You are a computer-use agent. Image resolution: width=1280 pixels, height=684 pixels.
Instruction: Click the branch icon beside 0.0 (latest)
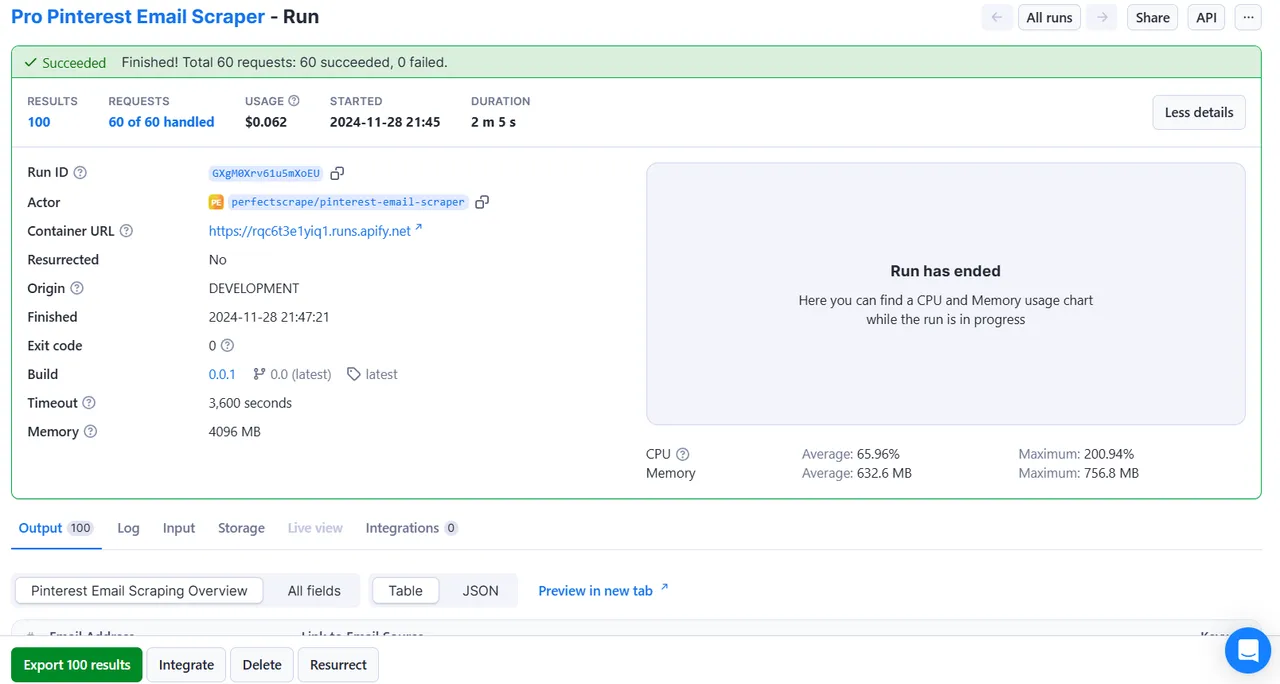259,374
